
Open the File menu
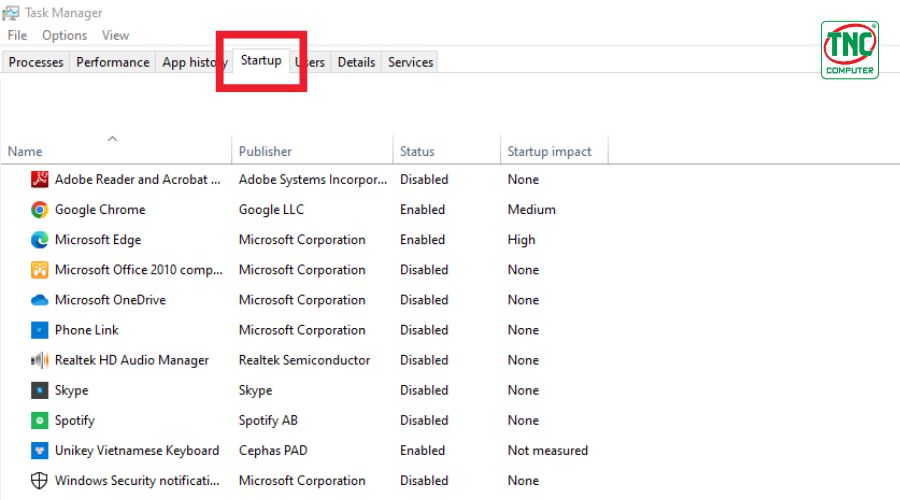[x=17, y=36]
